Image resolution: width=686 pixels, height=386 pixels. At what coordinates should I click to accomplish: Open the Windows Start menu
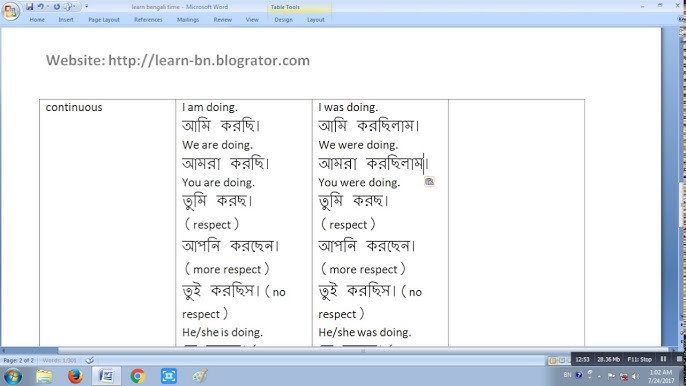coord(13,376)
